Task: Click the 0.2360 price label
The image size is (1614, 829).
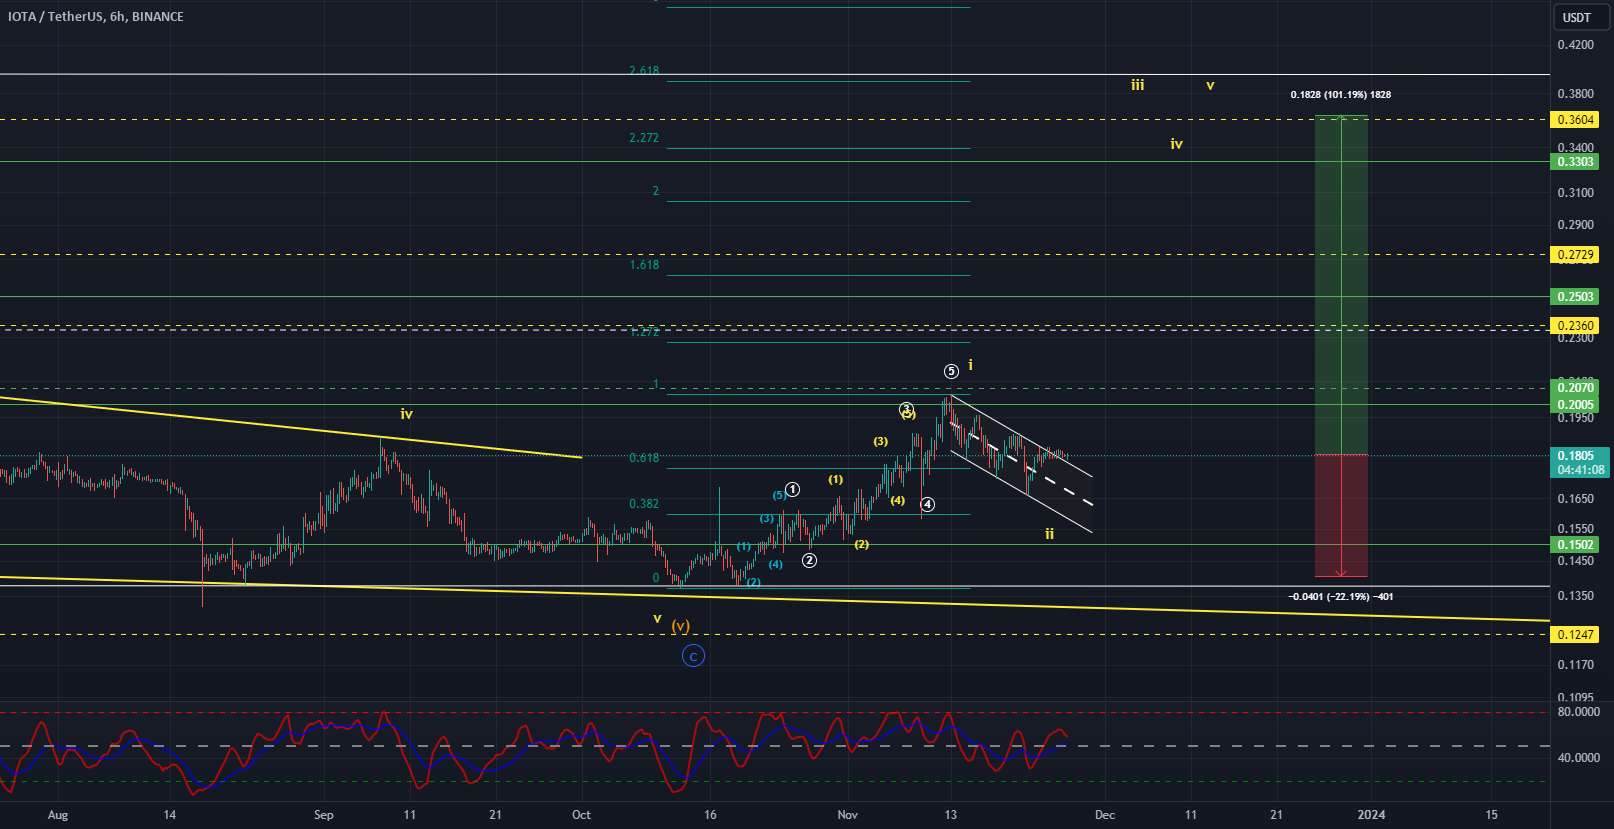Action: coord(1575,325)
